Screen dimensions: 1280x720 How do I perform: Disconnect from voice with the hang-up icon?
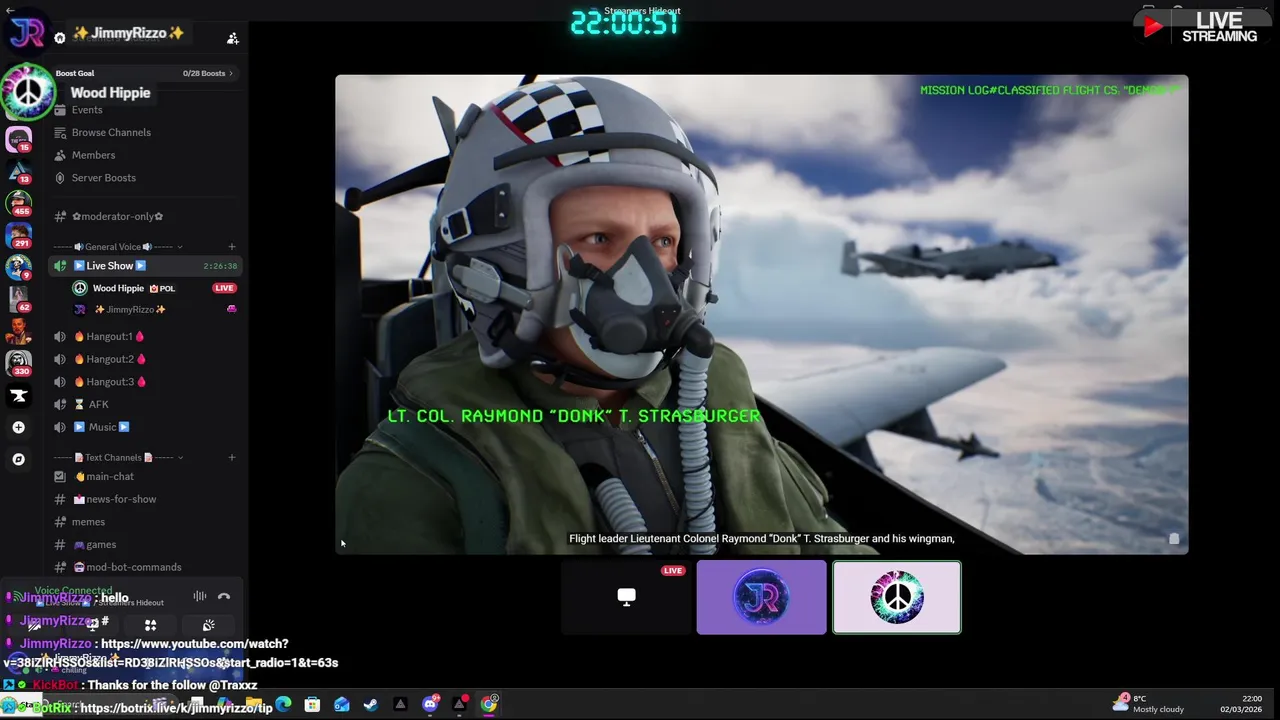tap(224, 597)
